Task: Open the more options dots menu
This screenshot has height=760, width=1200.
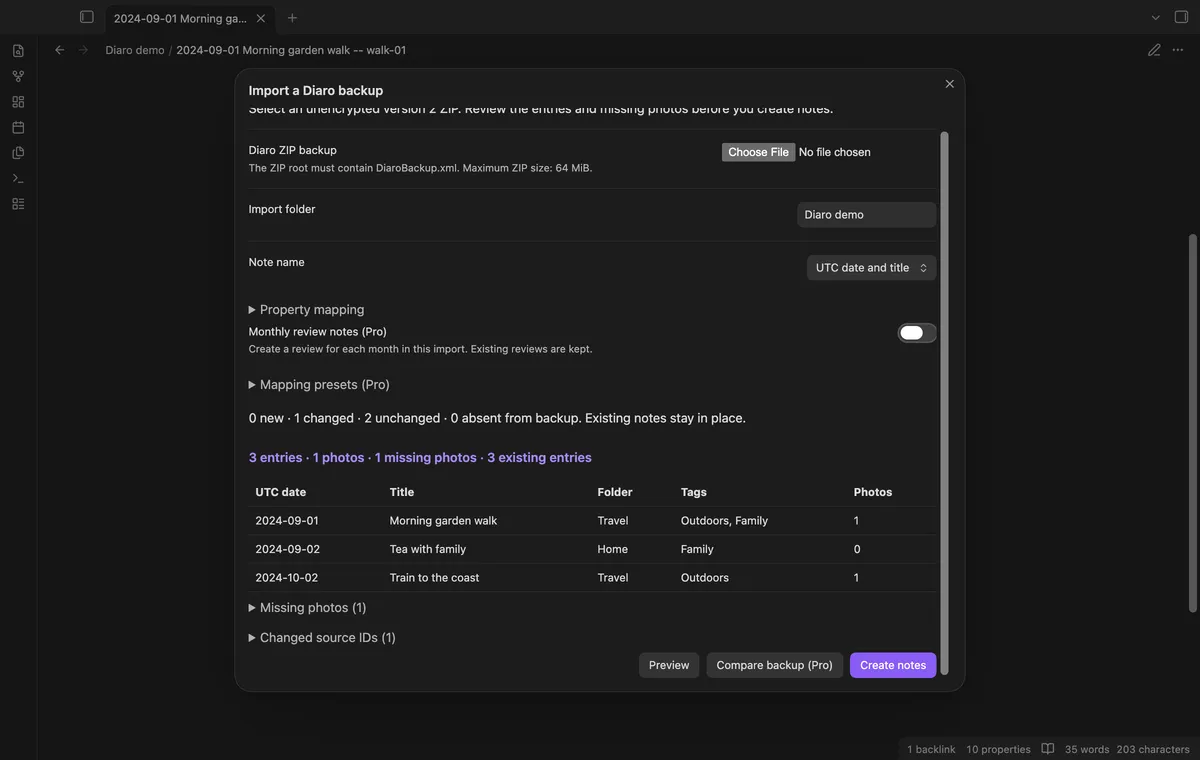Action: point(1180,50)
